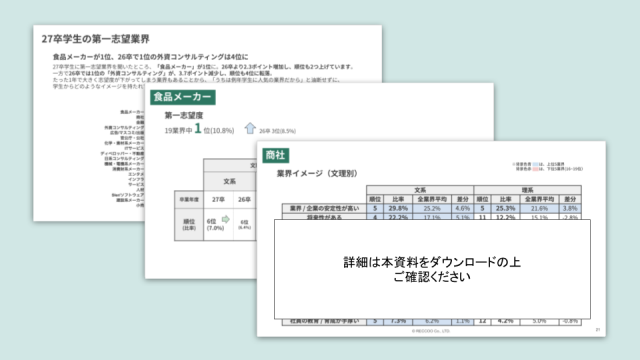The image size is (640, 360).
Task: Click the 業界イメージ（文理別） title
Action: (x=317, y=173)
